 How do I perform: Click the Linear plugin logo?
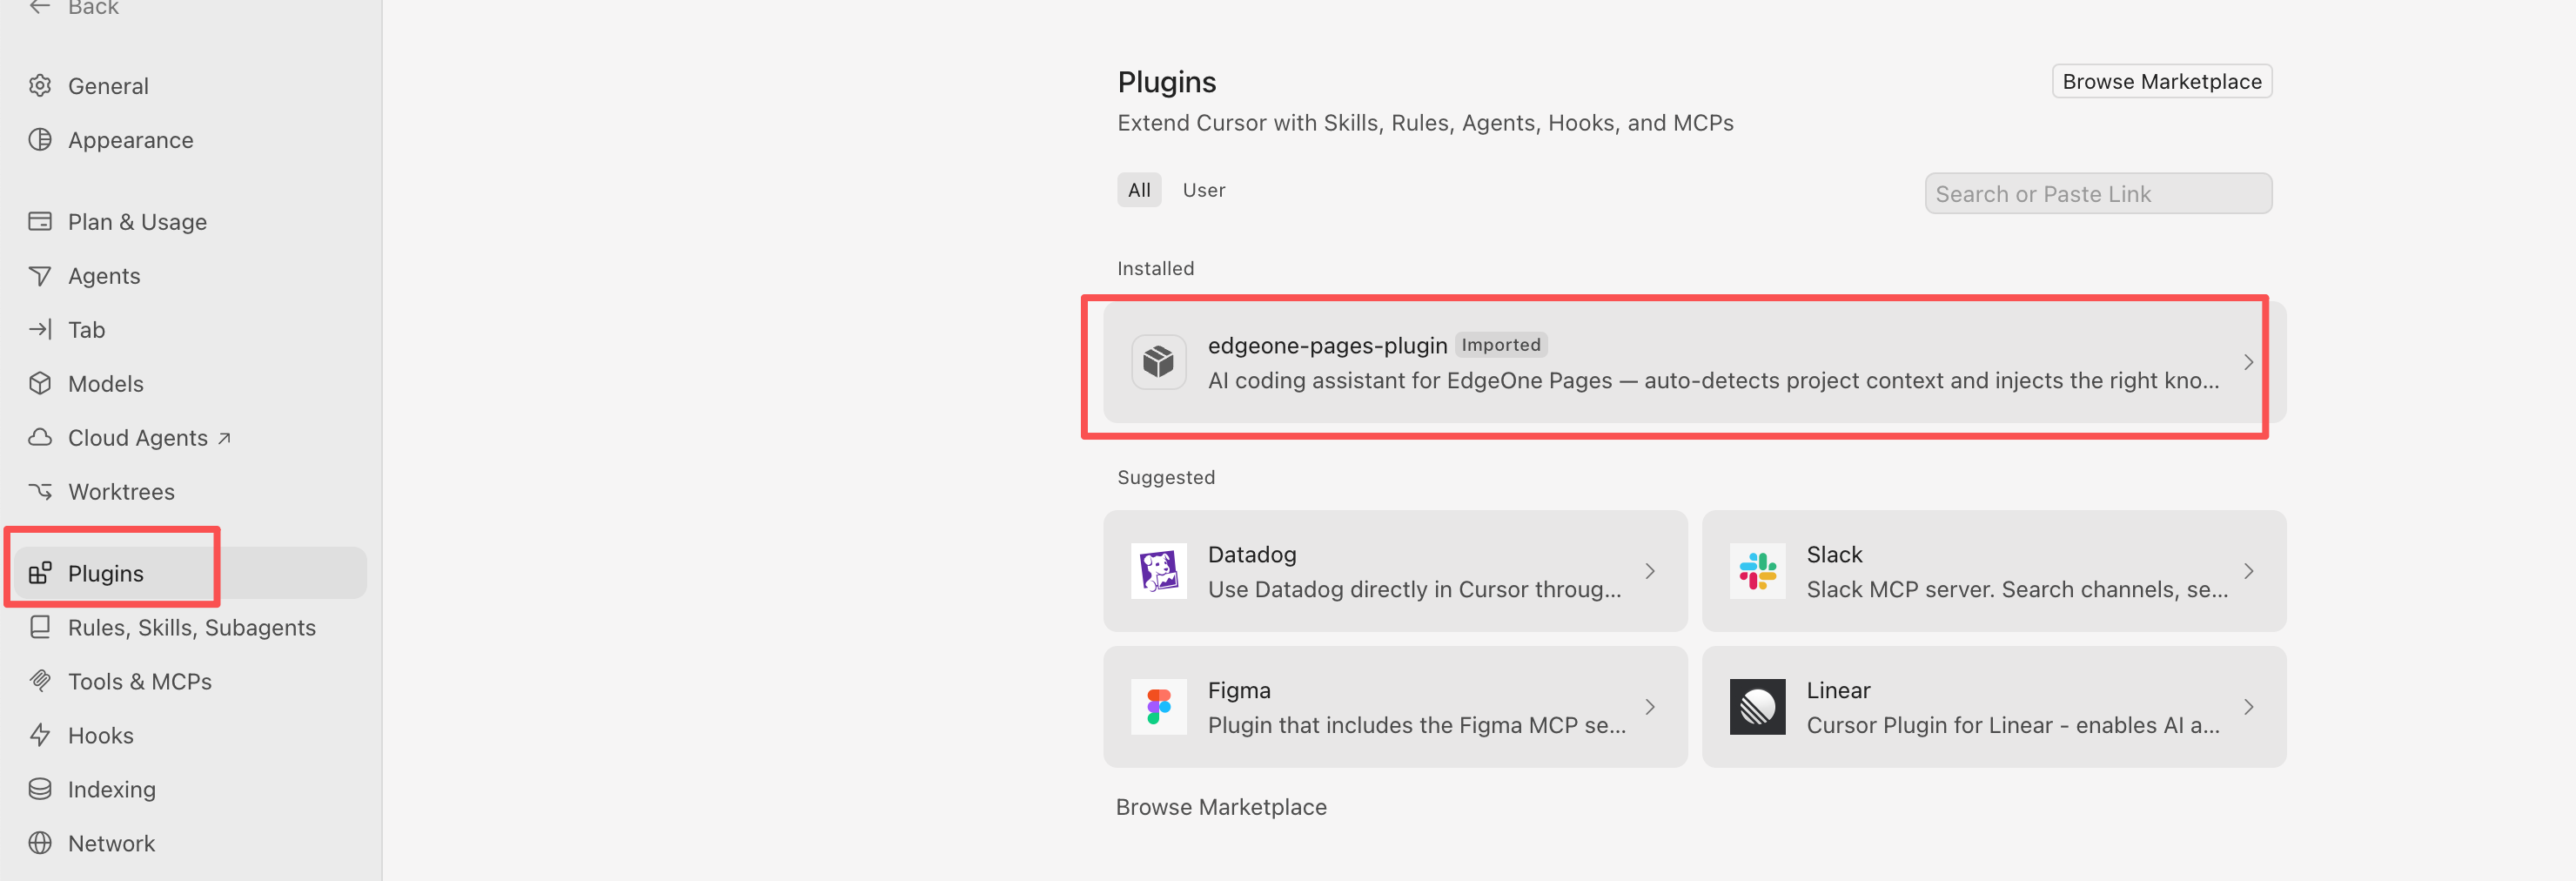point(1756,707)
